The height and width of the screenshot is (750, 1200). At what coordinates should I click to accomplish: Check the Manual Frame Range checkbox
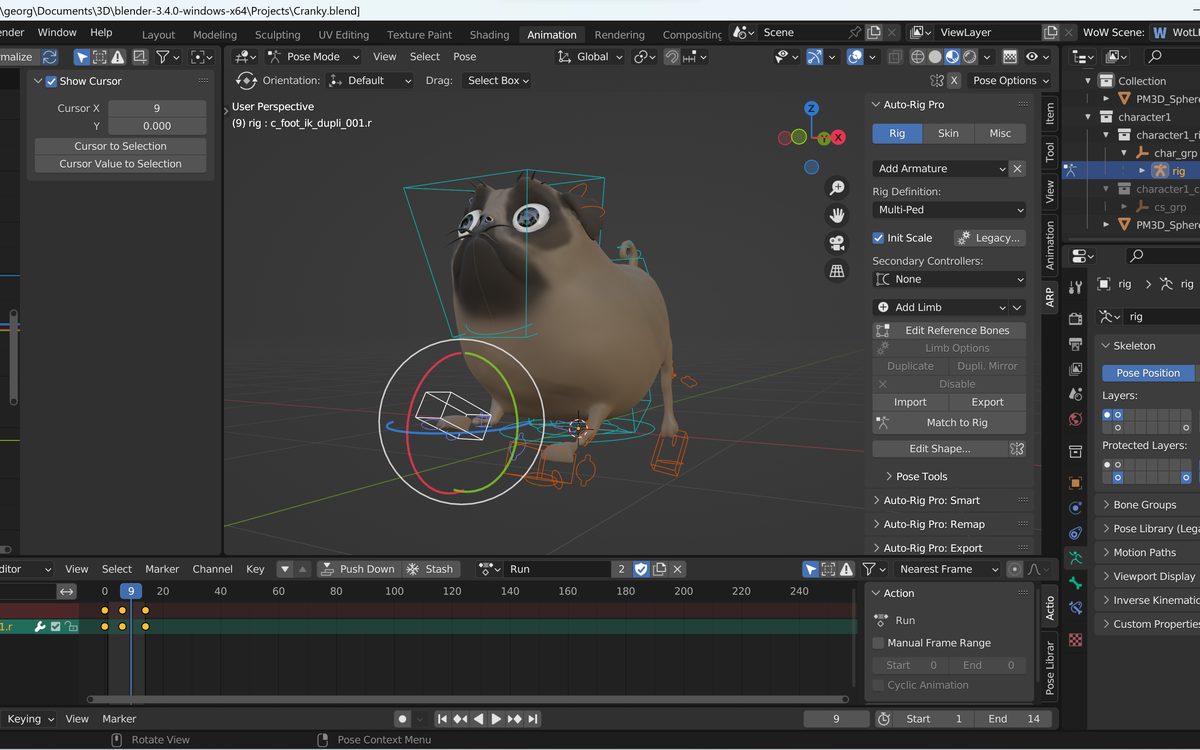878,643
